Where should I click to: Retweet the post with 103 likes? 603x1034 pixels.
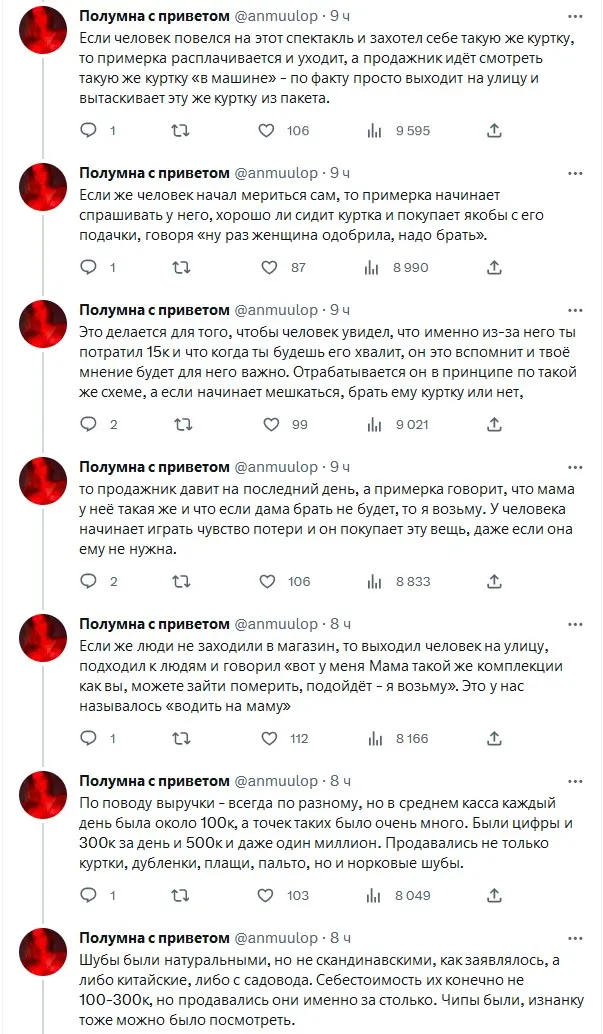(x=180, y=895)
